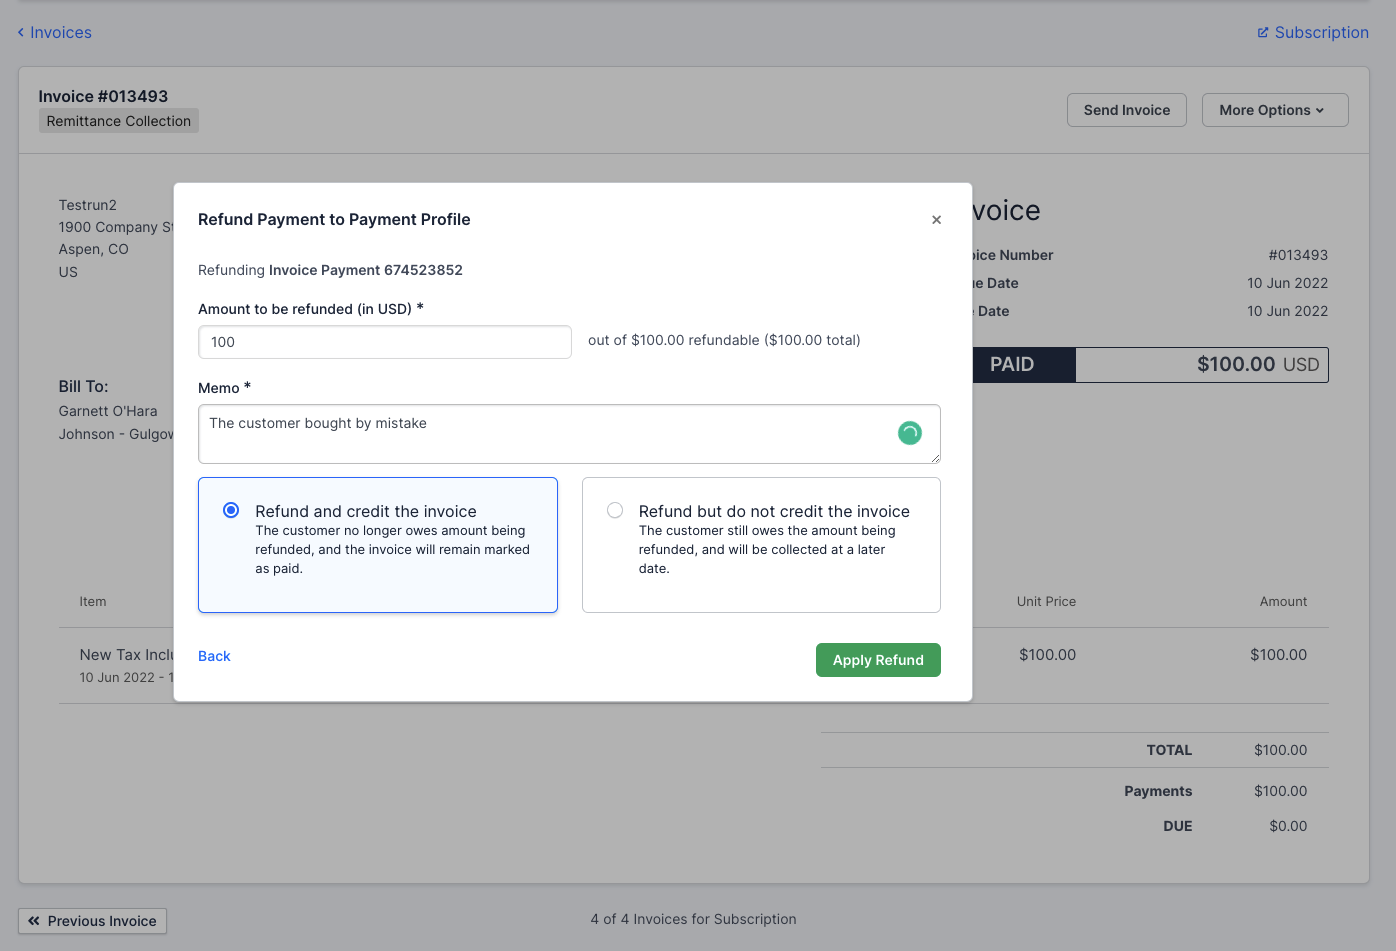Click the back chevron beside Invoices
Viewport: 1396px width, 951px height.
(x=21, y=33)
